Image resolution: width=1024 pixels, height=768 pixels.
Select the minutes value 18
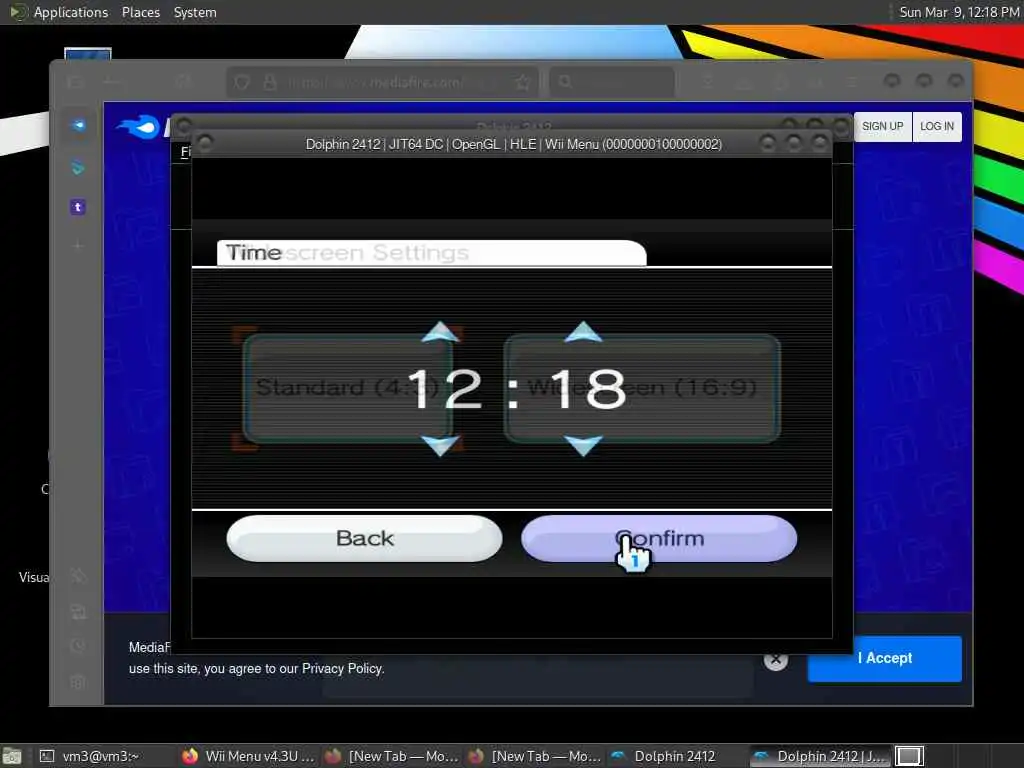[x=588, y=389]
